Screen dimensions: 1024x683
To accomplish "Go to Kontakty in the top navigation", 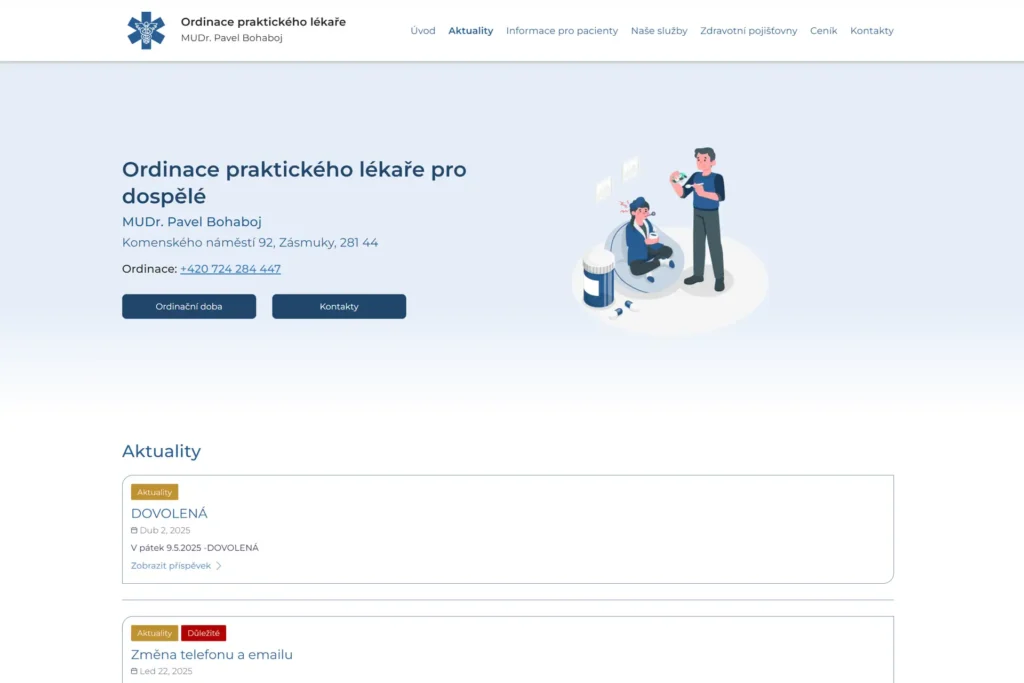I will point(872,31).
